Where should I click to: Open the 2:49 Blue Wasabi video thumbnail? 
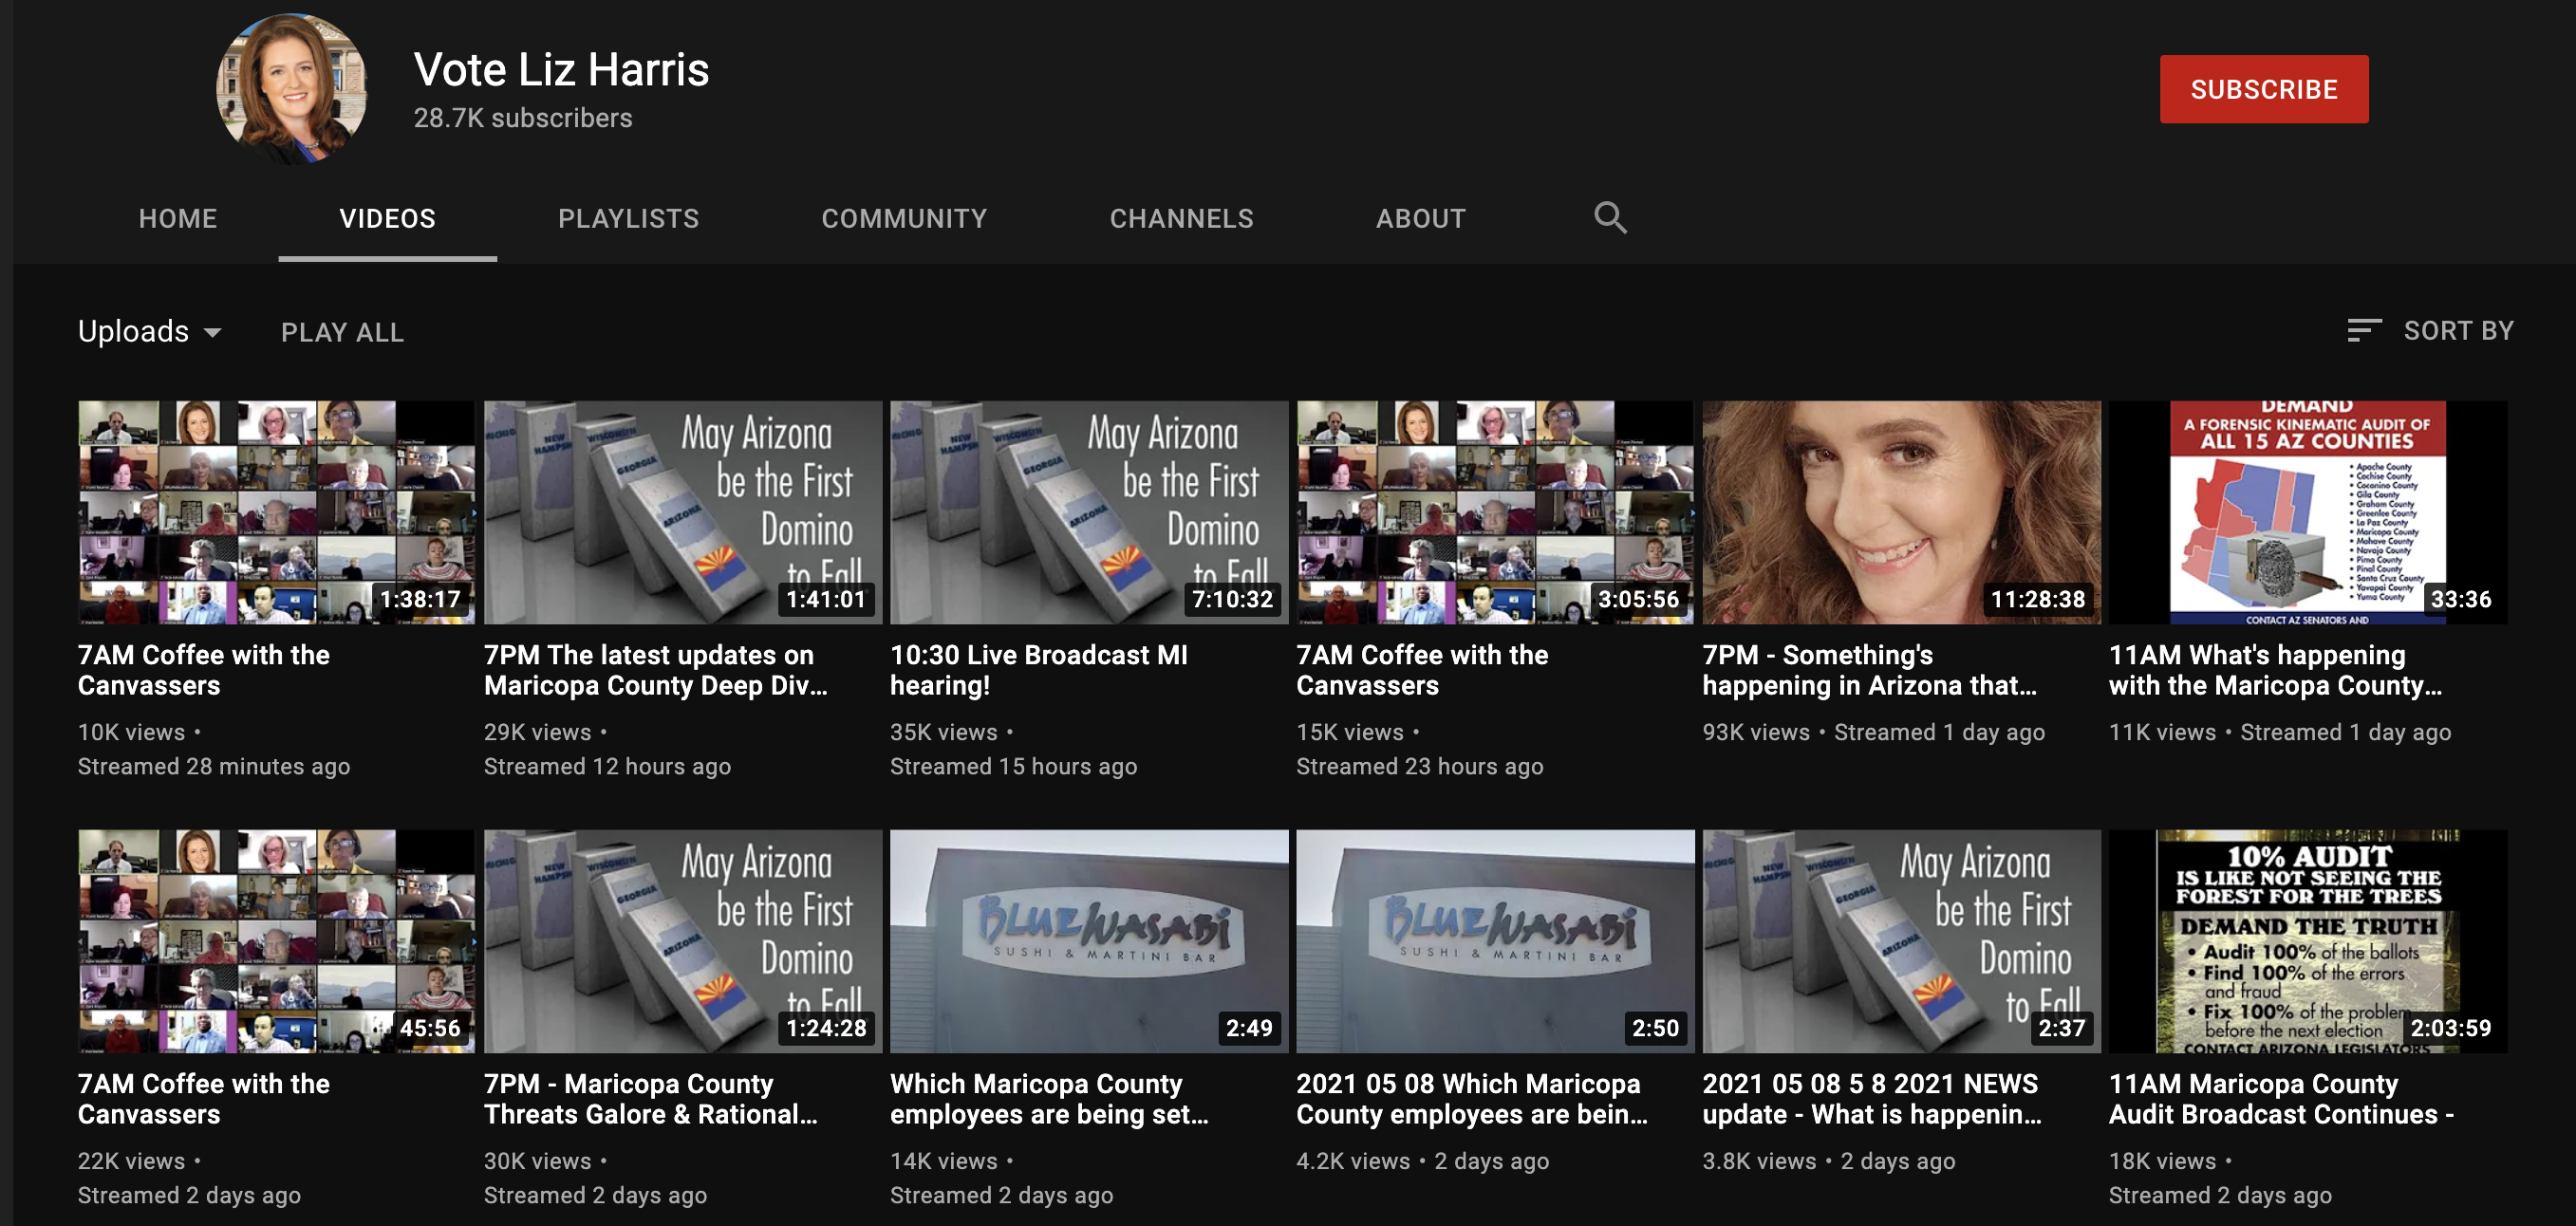(1088, 940)
